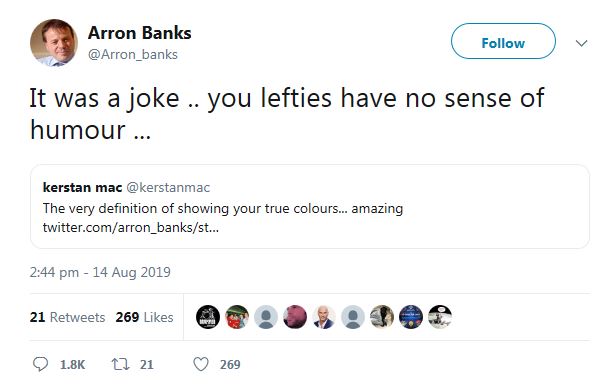This screenshot has height=387, width=615.
Task: Open the quoted kerstan mac tweet
Action: point(310,207)
